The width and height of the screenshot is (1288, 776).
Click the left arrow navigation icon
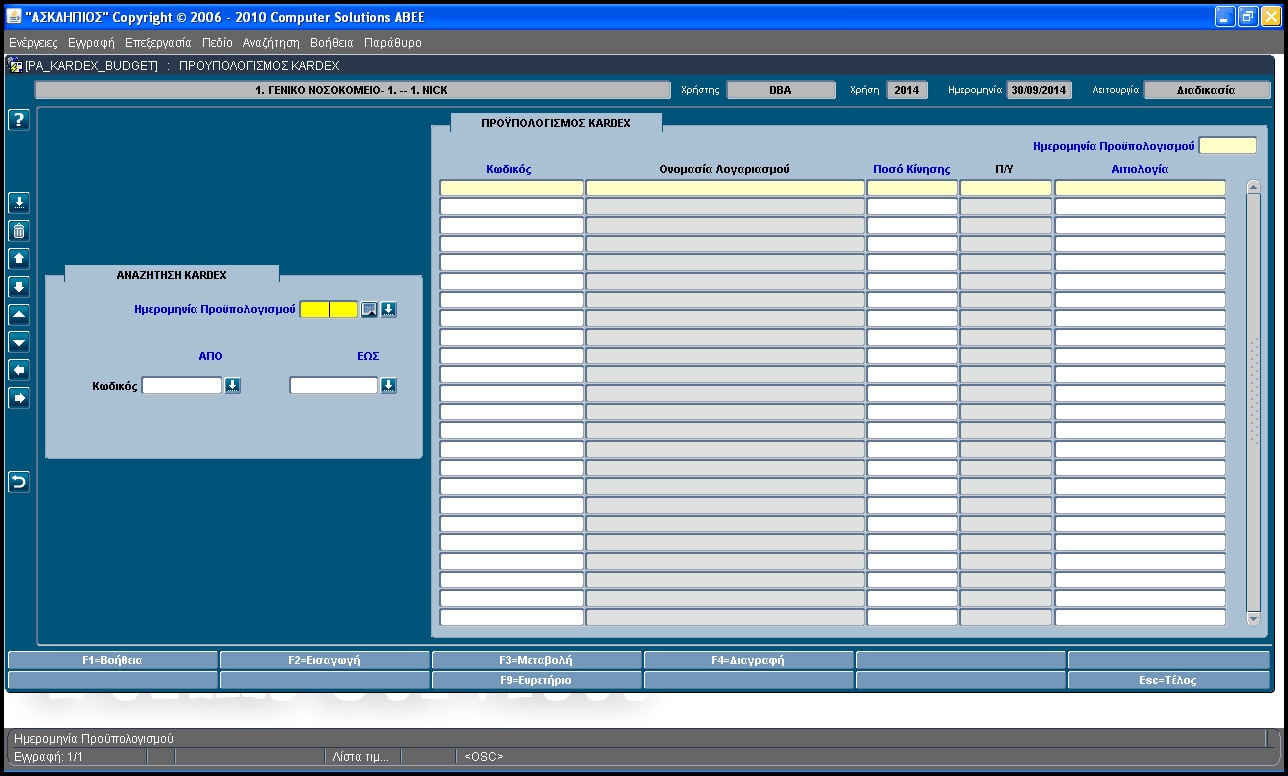pos(19,370)
